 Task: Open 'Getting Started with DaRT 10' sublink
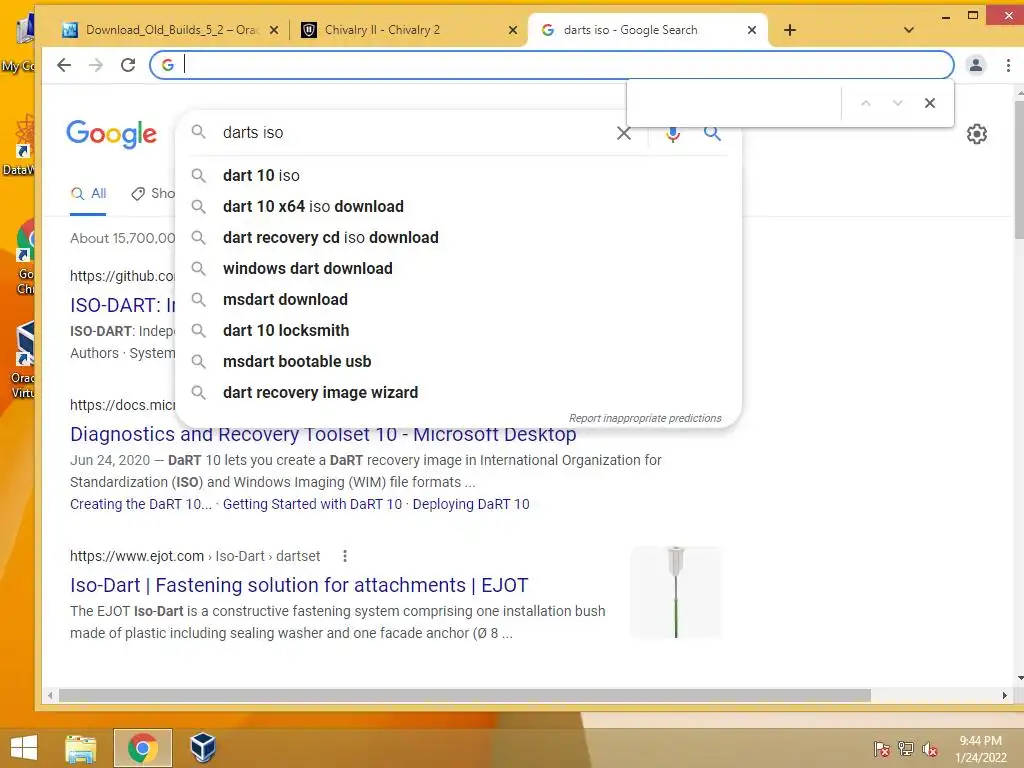click(312, 504)
